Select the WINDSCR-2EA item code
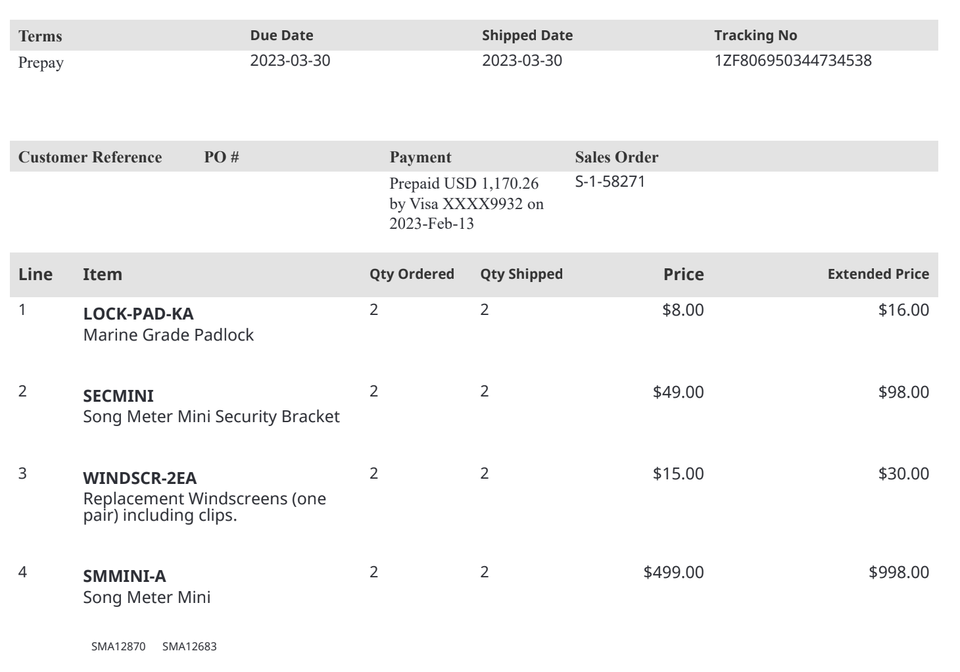Image resolution: width=960 pixels, height=672 pixels. [140, 478]
